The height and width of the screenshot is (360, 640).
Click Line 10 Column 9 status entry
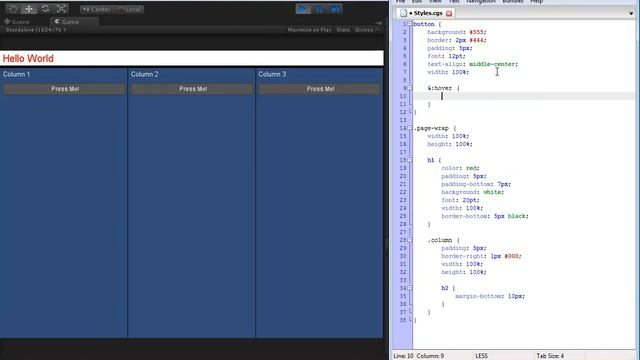[419, 356]
